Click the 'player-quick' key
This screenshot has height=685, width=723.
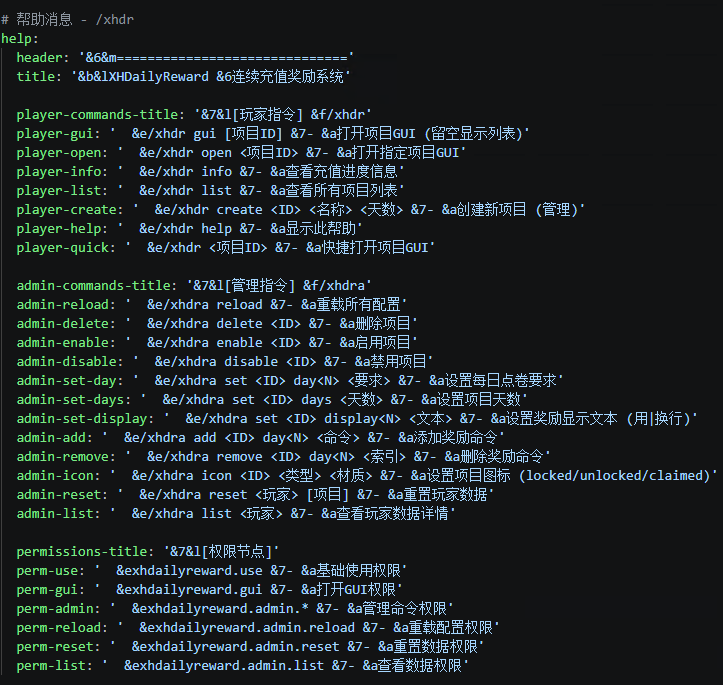point(62,248)
